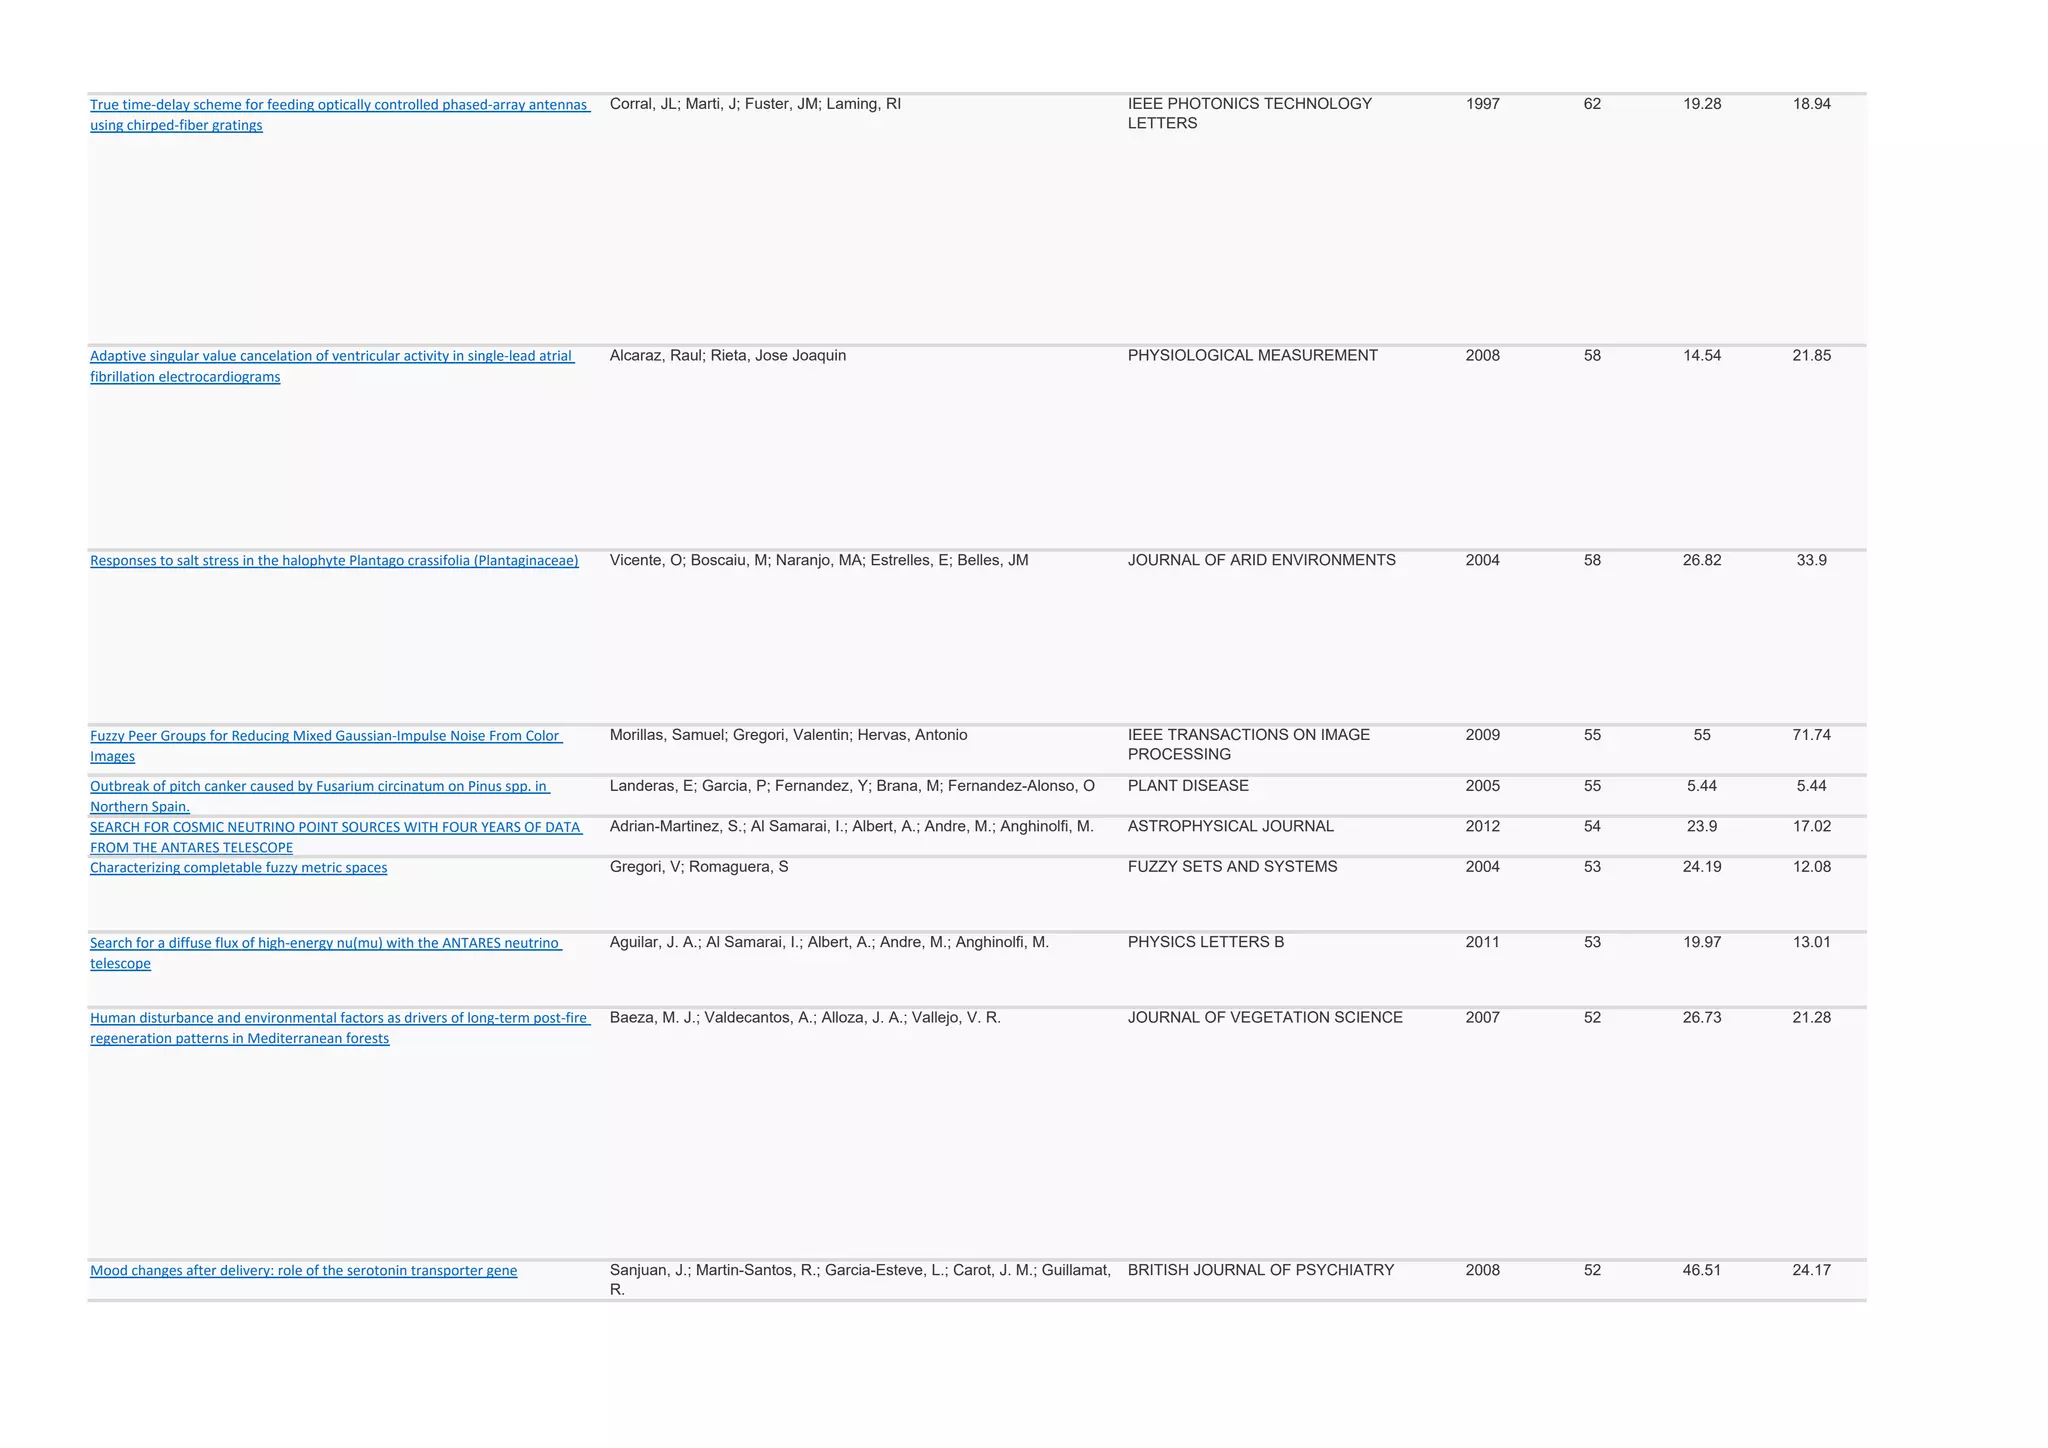The image size is (2048, 1448).
Task: Select authors Gregori, V; Romaguera, S
Action: click(x=699, y=867)
